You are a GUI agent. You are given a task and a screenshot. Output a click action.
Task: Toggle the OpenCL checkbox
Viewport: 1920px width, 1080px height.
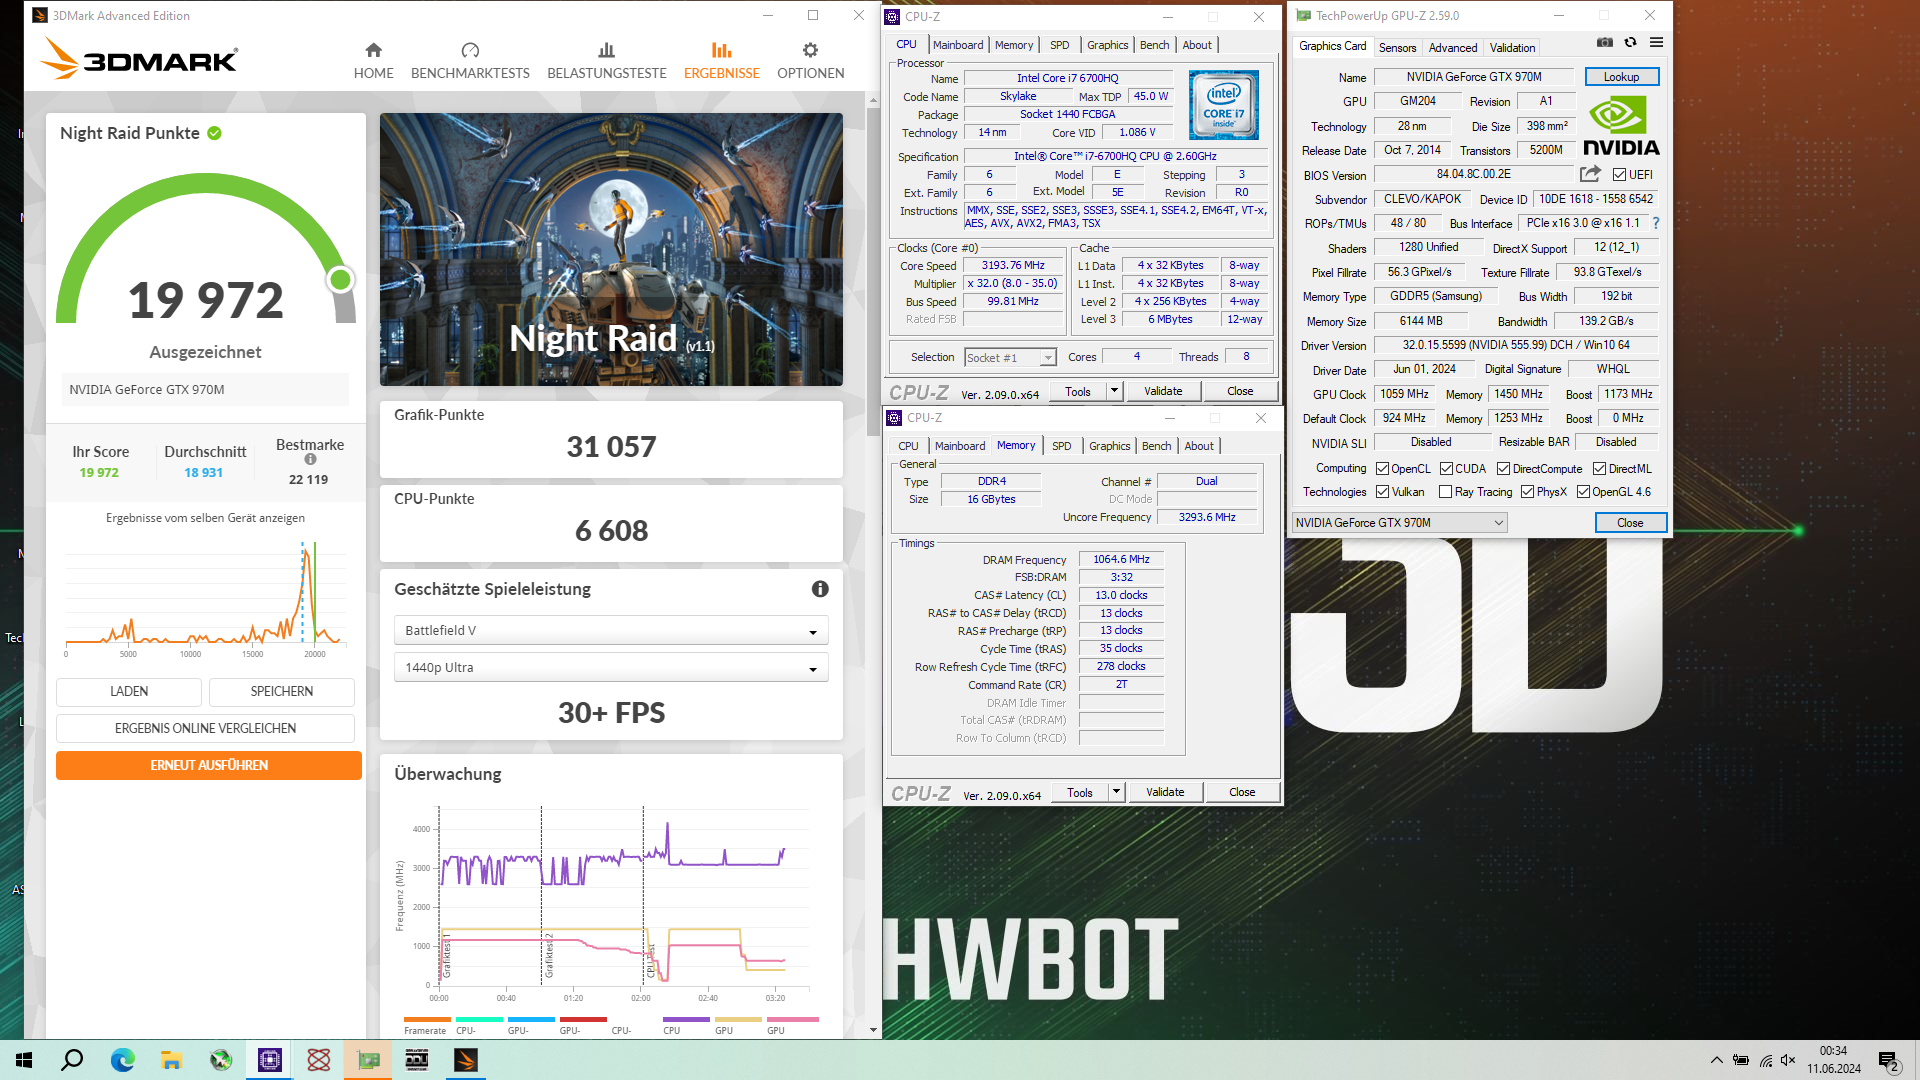(x=1382, y=469)
